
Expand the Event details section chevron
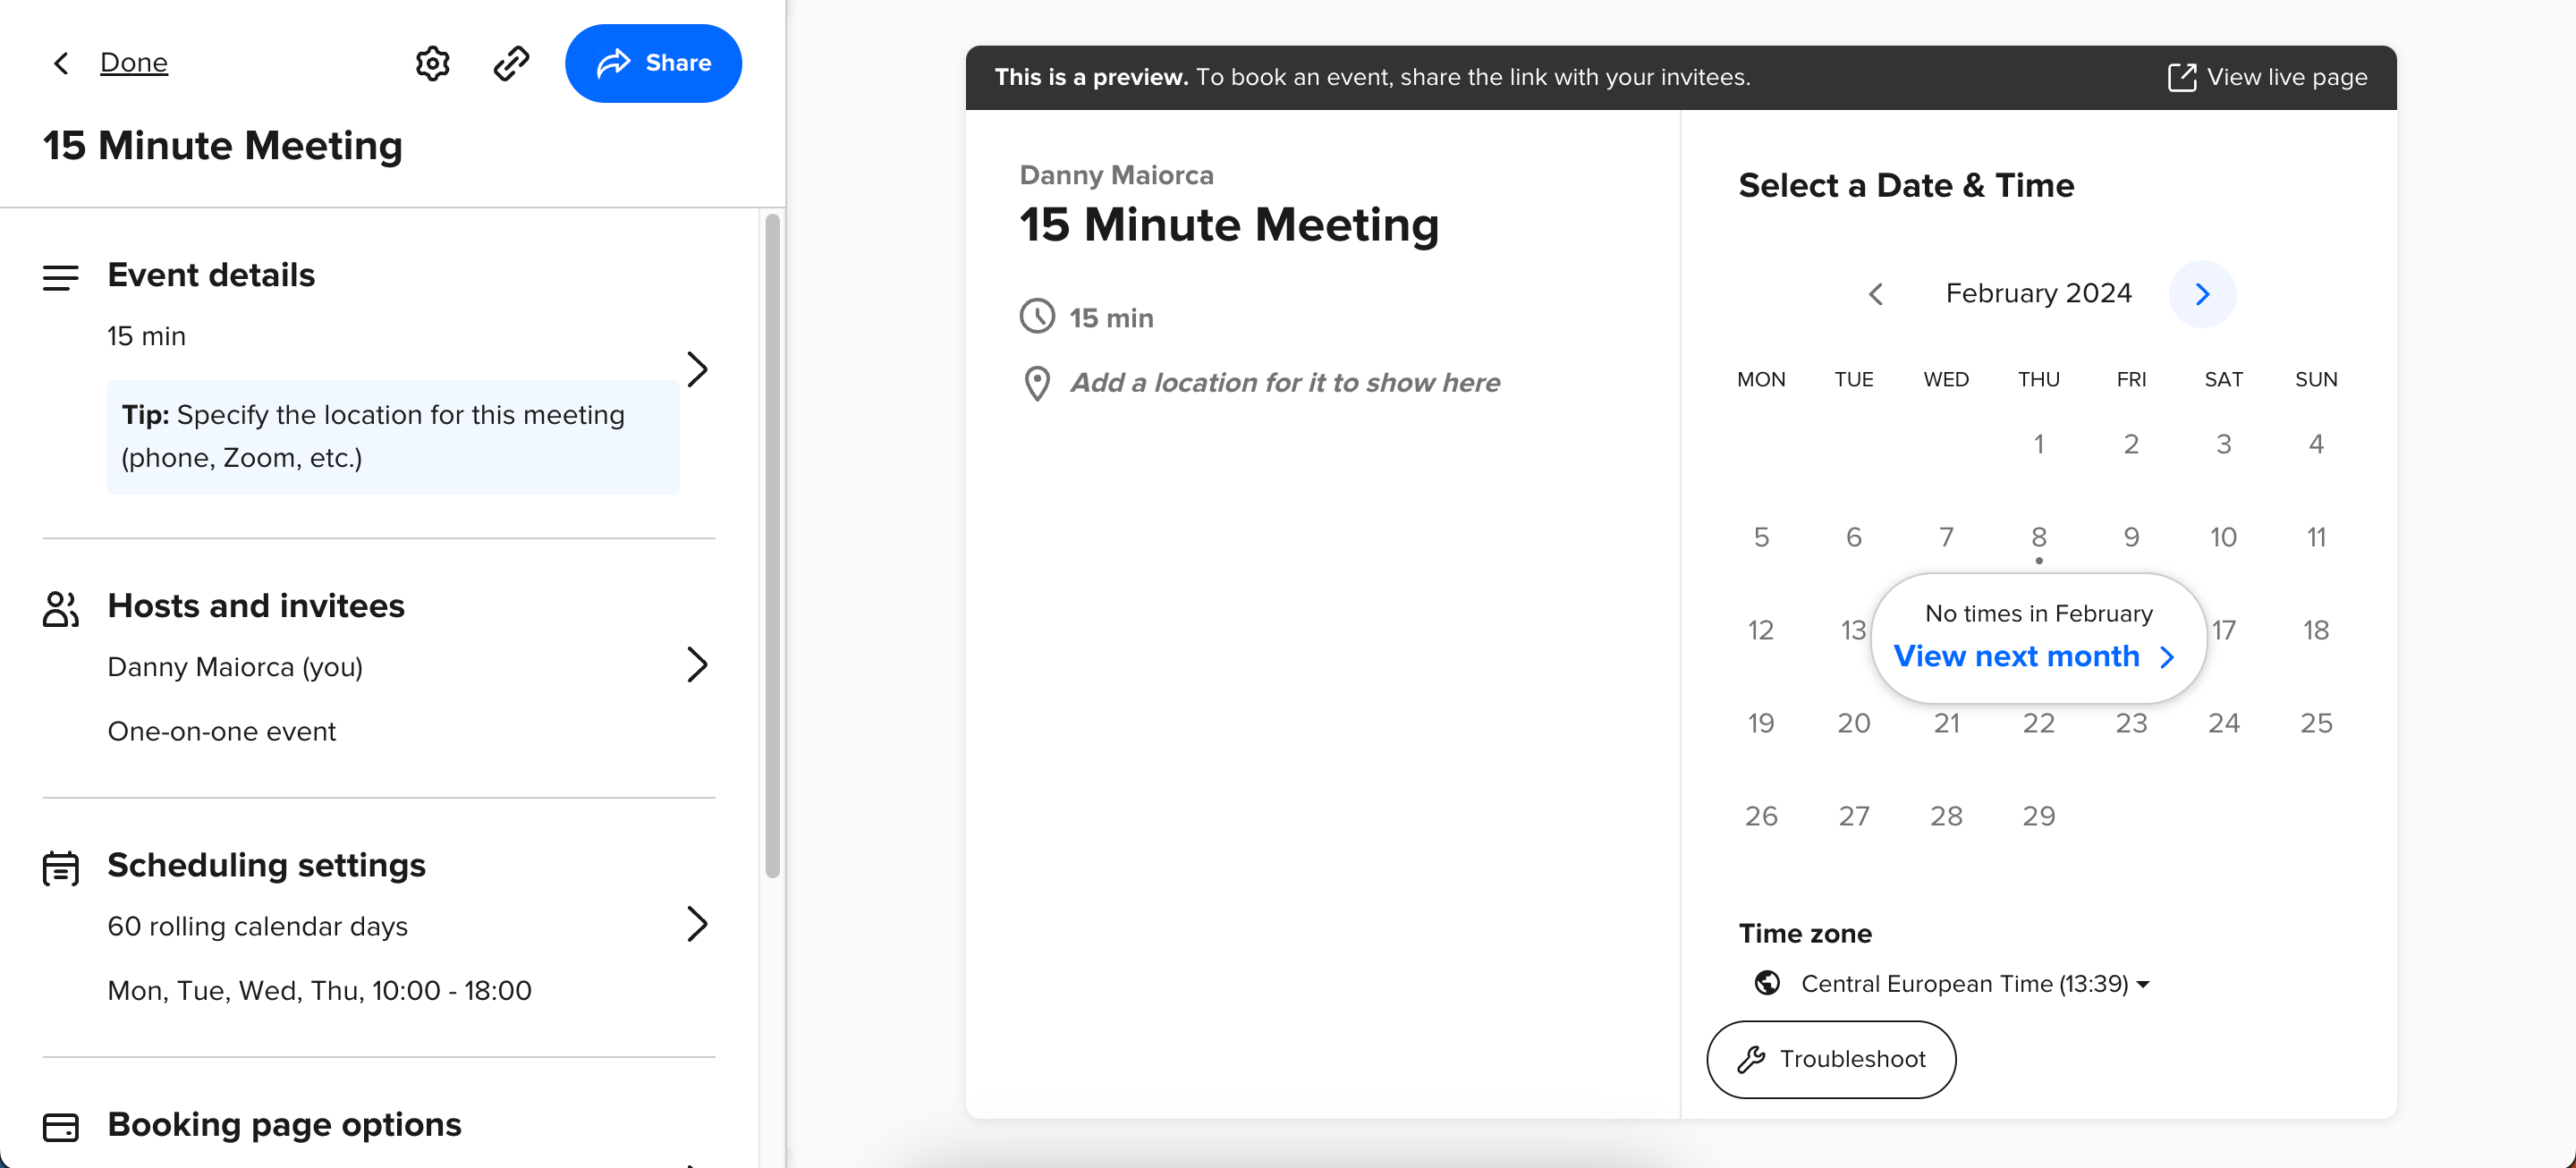click(x=697, y=369)
